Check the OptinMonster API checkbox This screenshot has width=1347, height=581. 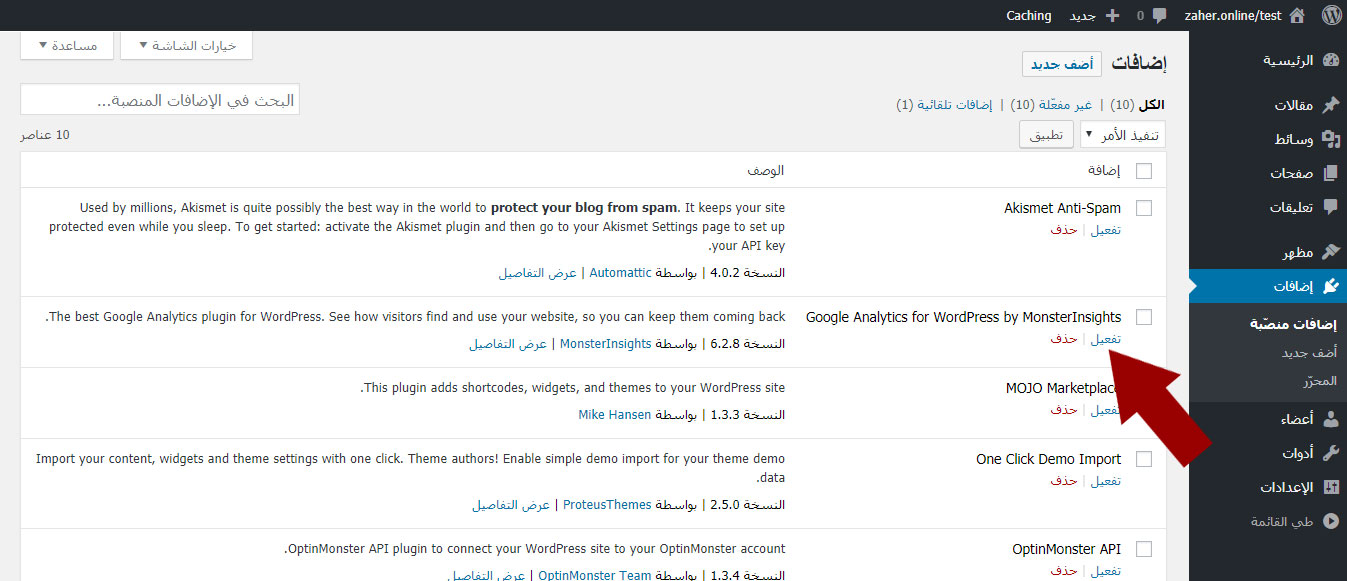pos(1144,549)
